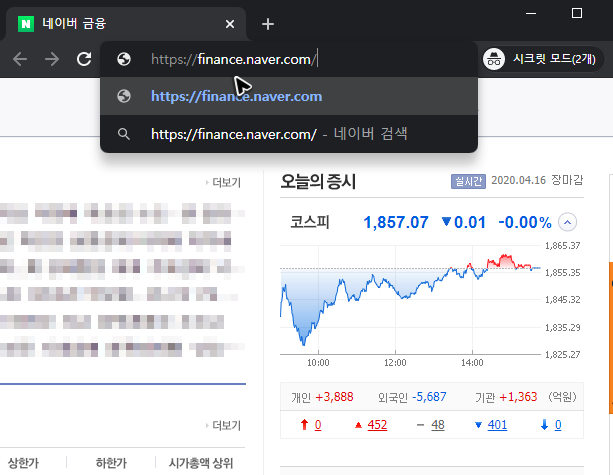Open the upper-limit stocks count 0
Viewport: 613px width, 475px height.
[x=318, y=425]
